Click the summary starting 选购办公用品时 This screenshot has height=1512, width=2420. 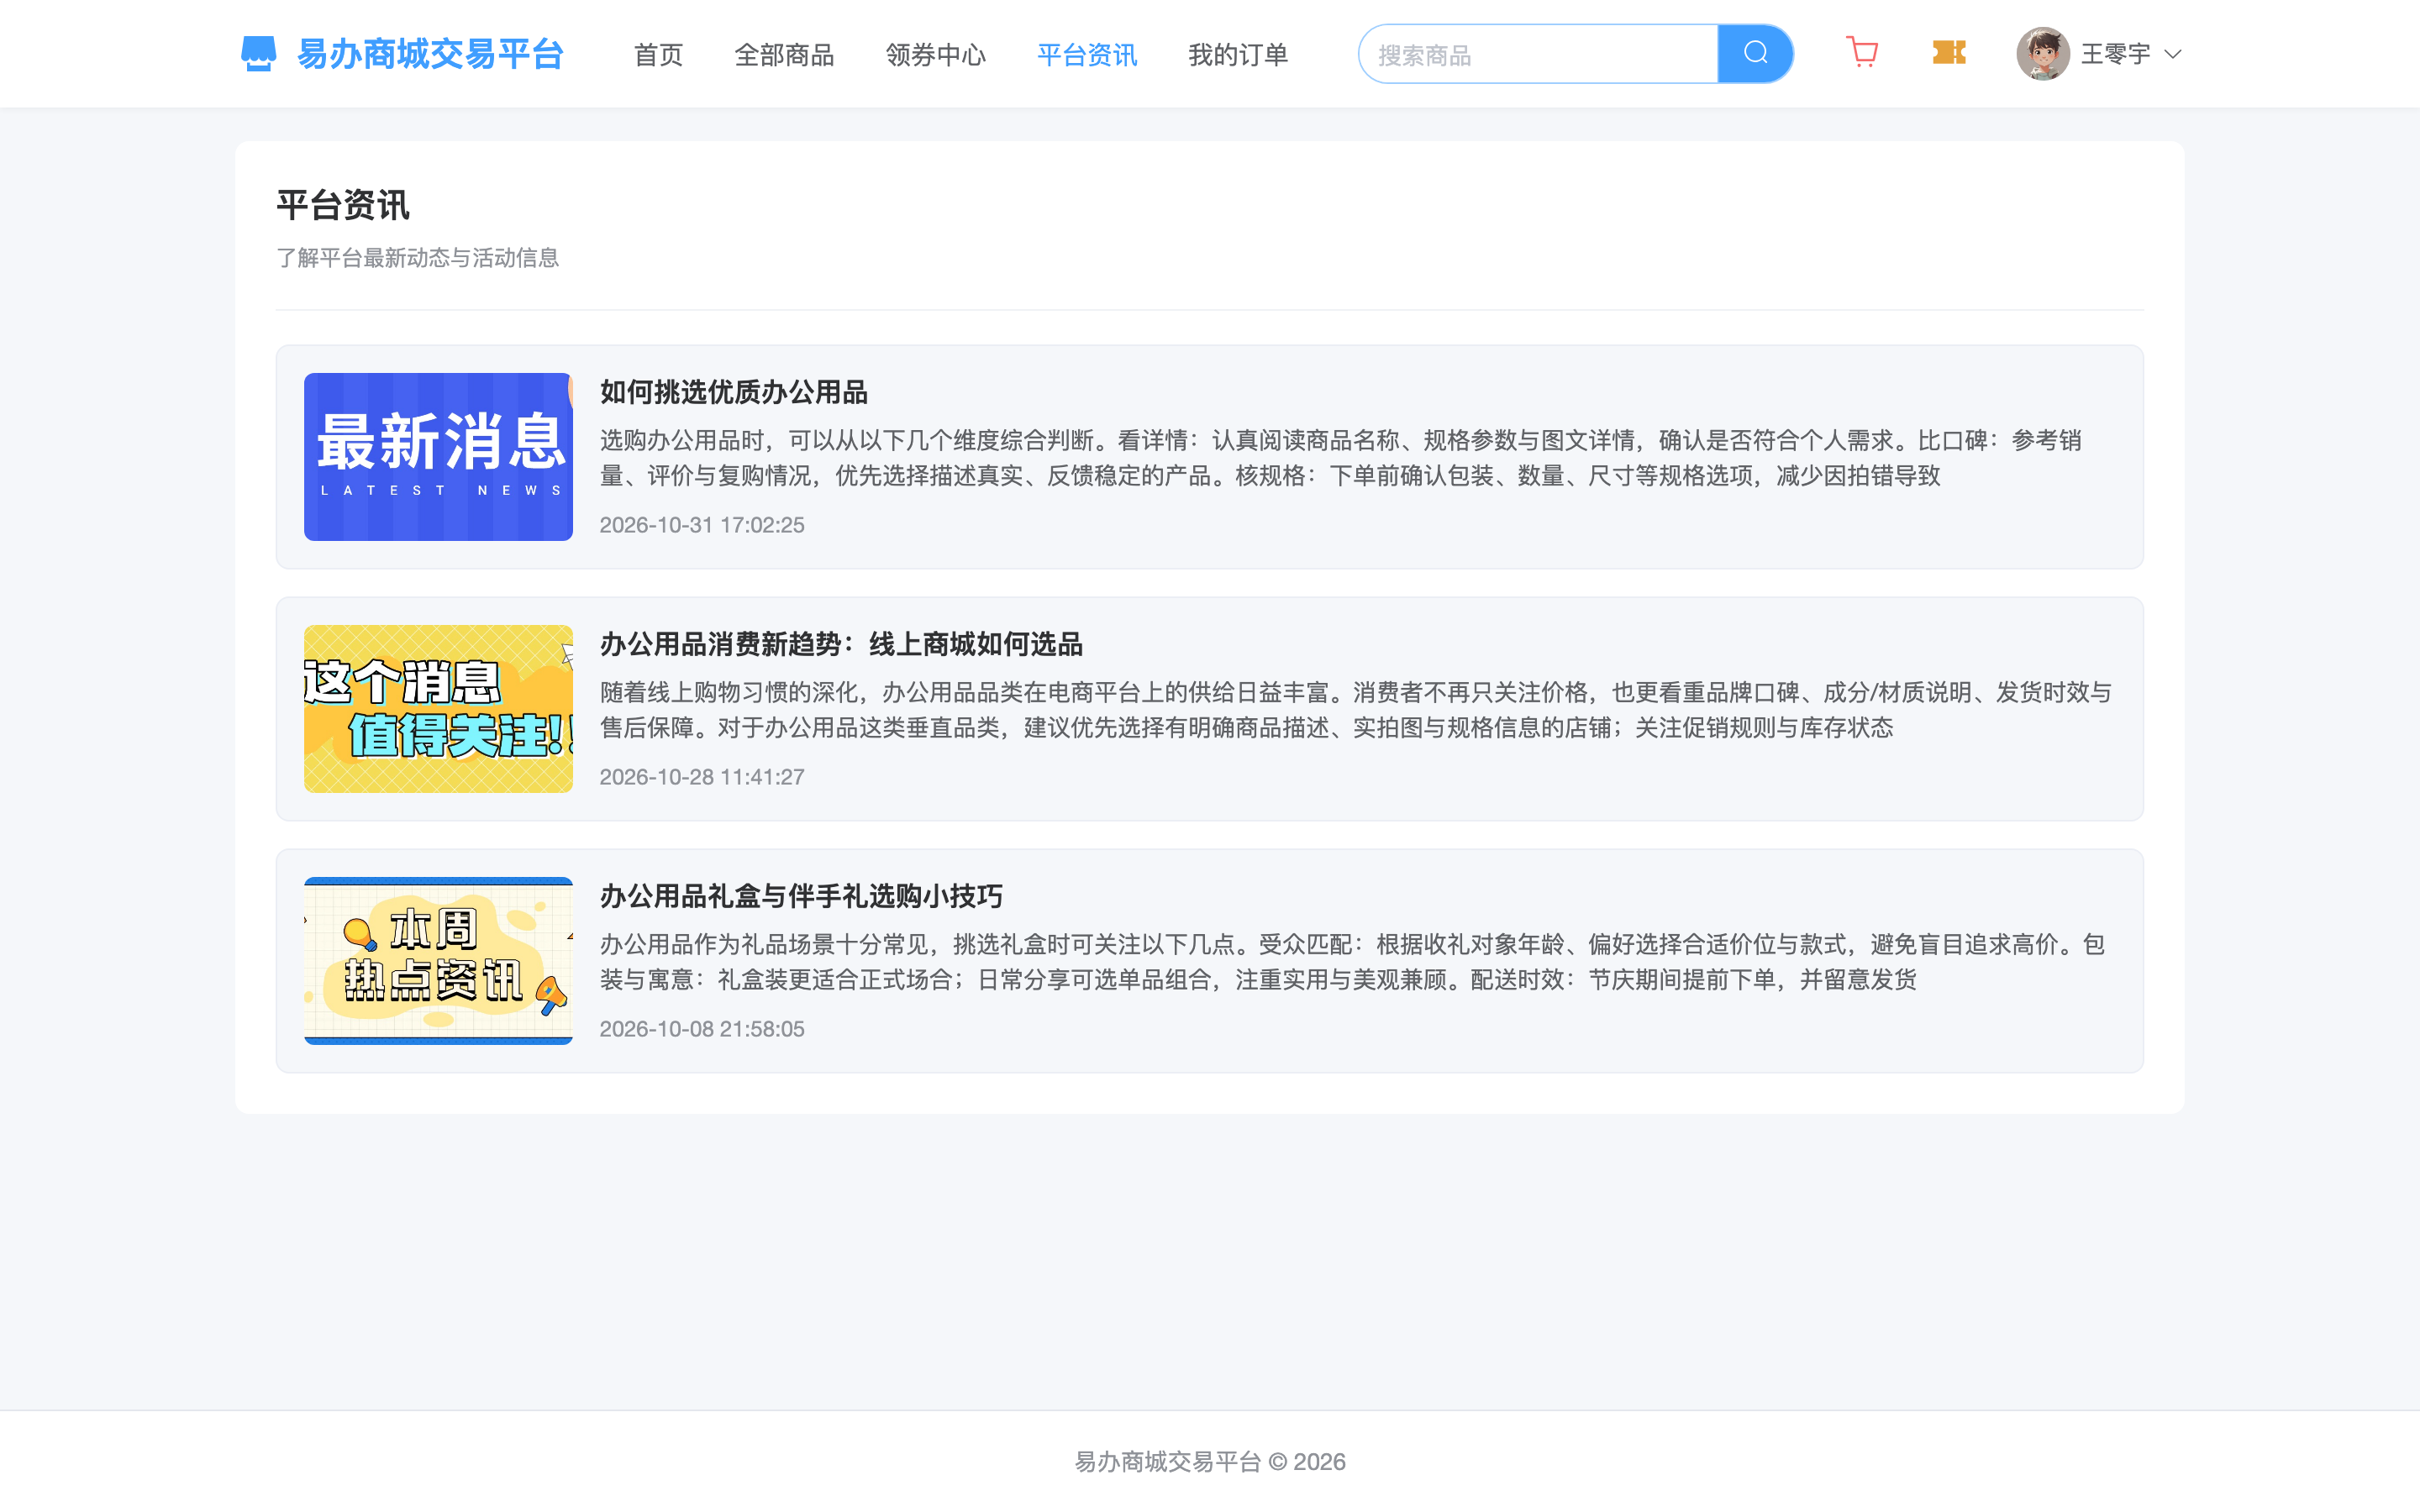click(x=1341, y=458)
